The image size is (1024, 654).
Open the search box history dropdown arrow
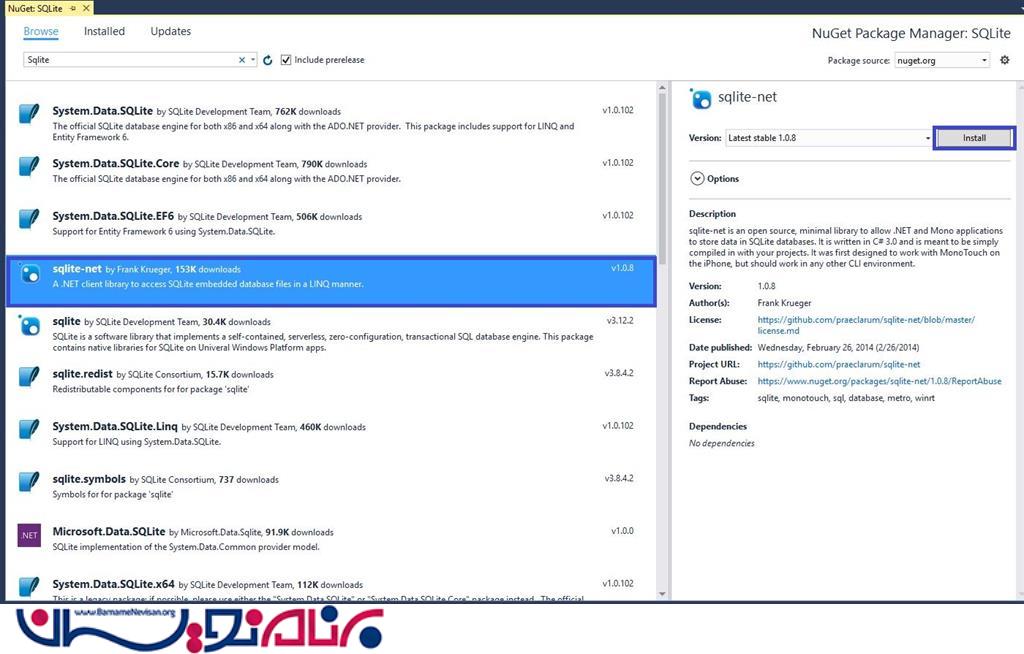(x=253, y=60)
